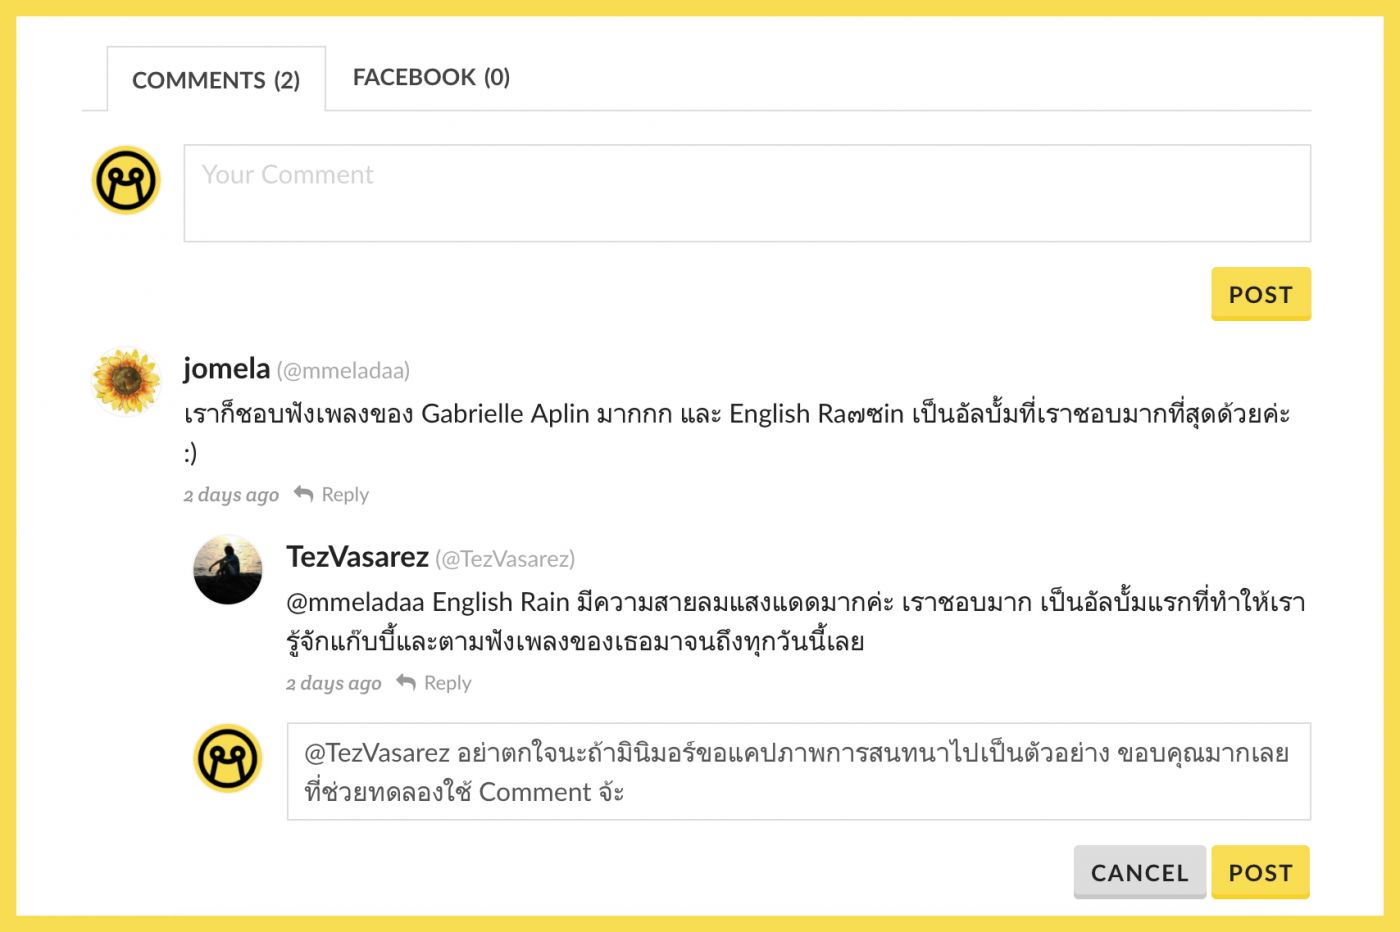The image size is (1400, 932).
Task: Open TezVasarez's silhouette profile picture
Action: [228, 570]
